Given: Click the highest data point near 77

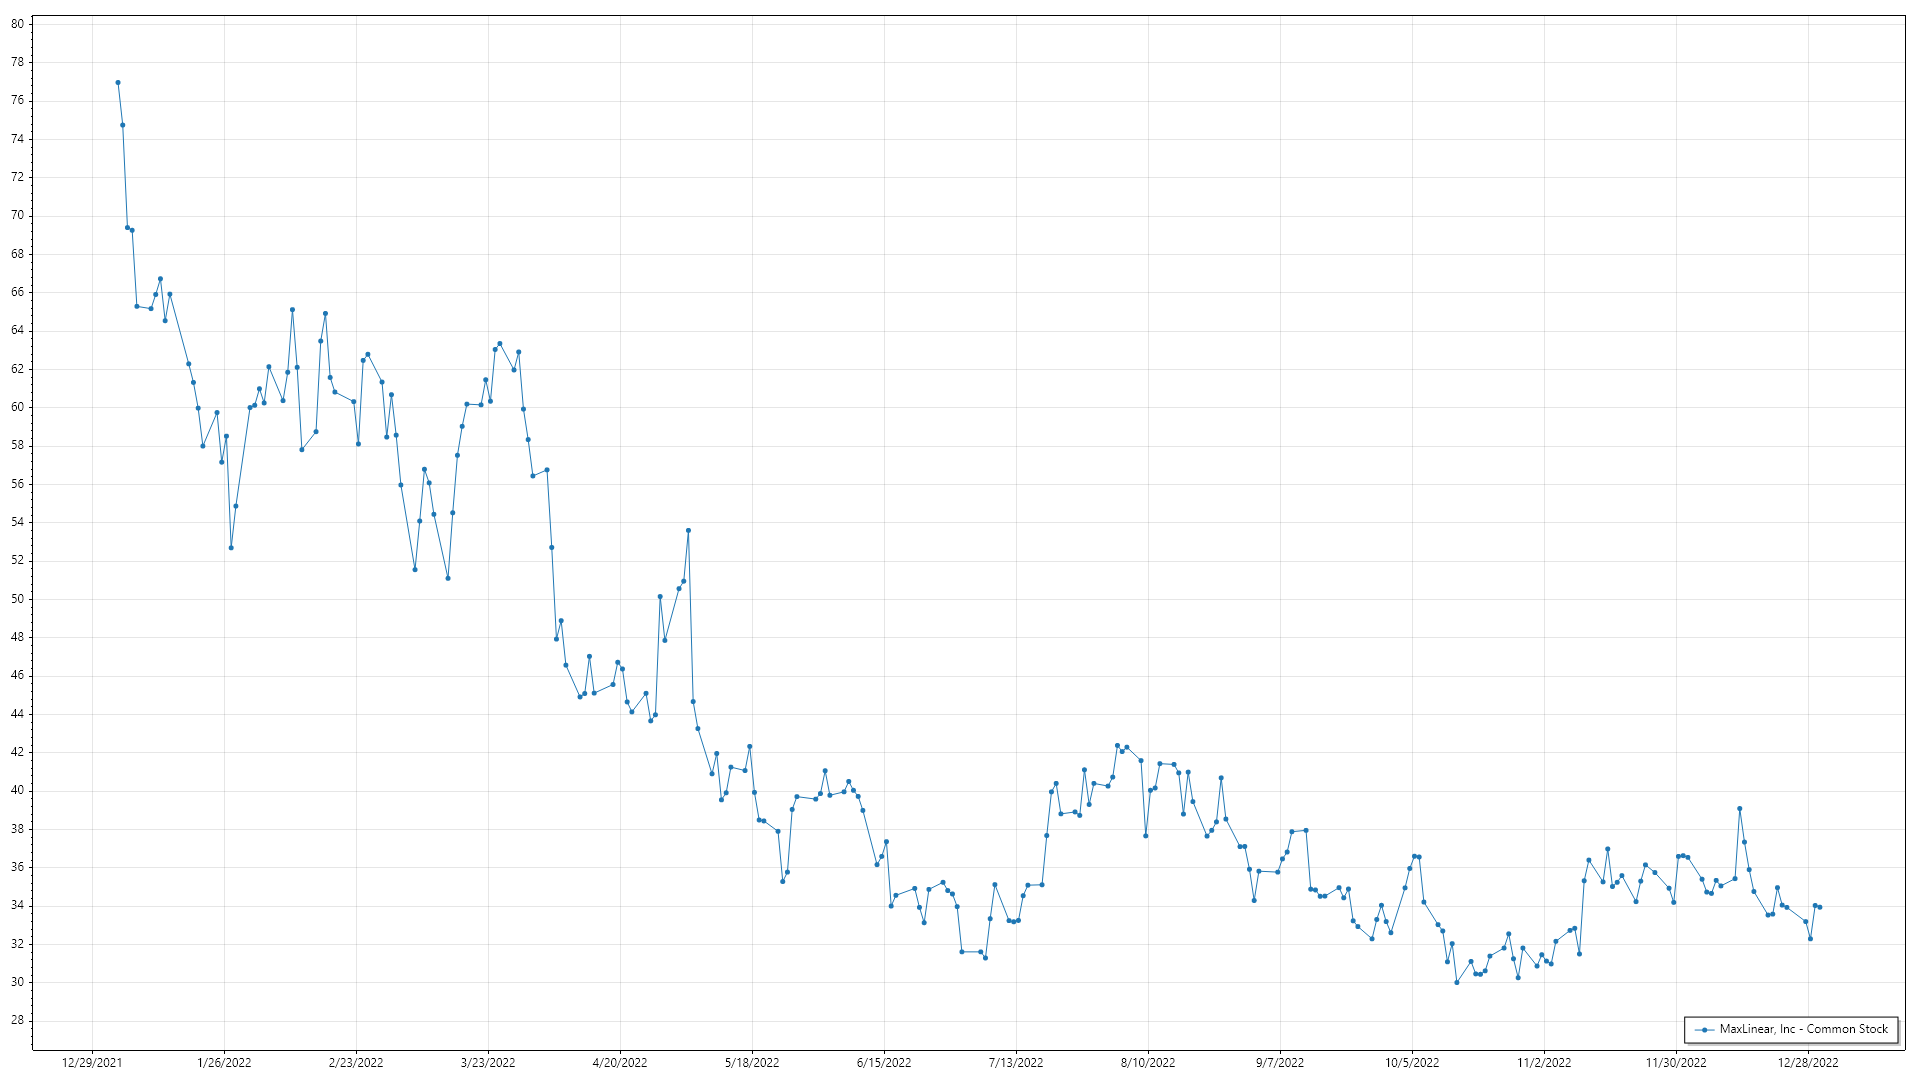Looking at the screenshot, I should pyautogui.click(x=118, y=83).
